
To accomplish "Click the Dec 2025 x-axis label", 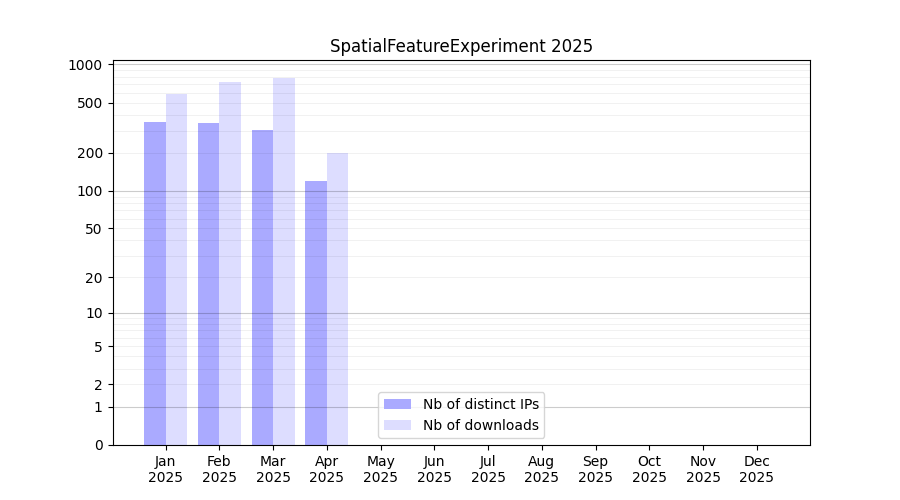I will (756, 469).
